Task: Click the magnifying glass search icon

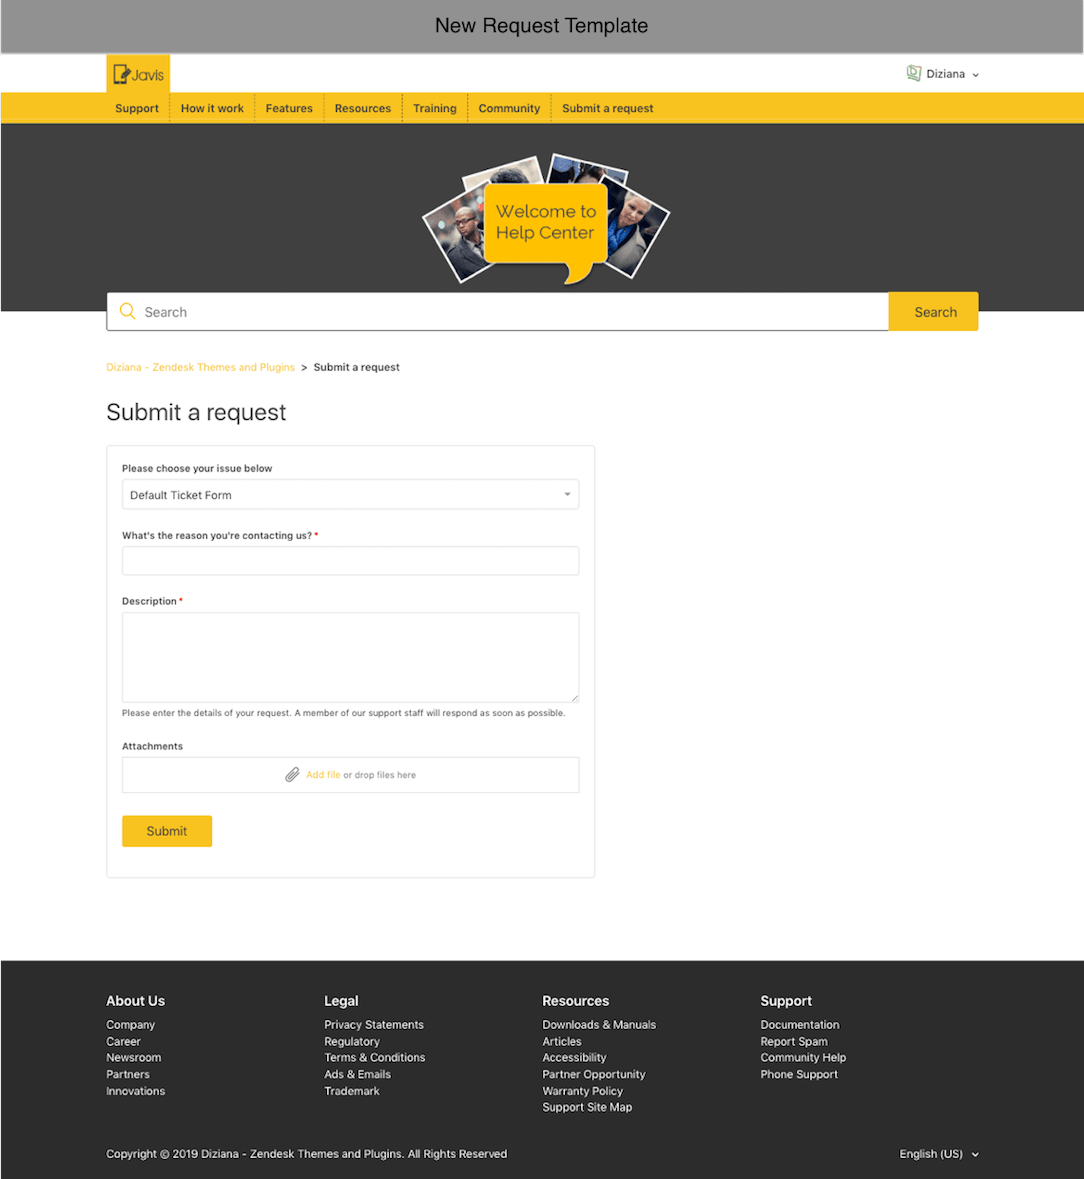Action: pyautogui.click(x=127, y=312)
